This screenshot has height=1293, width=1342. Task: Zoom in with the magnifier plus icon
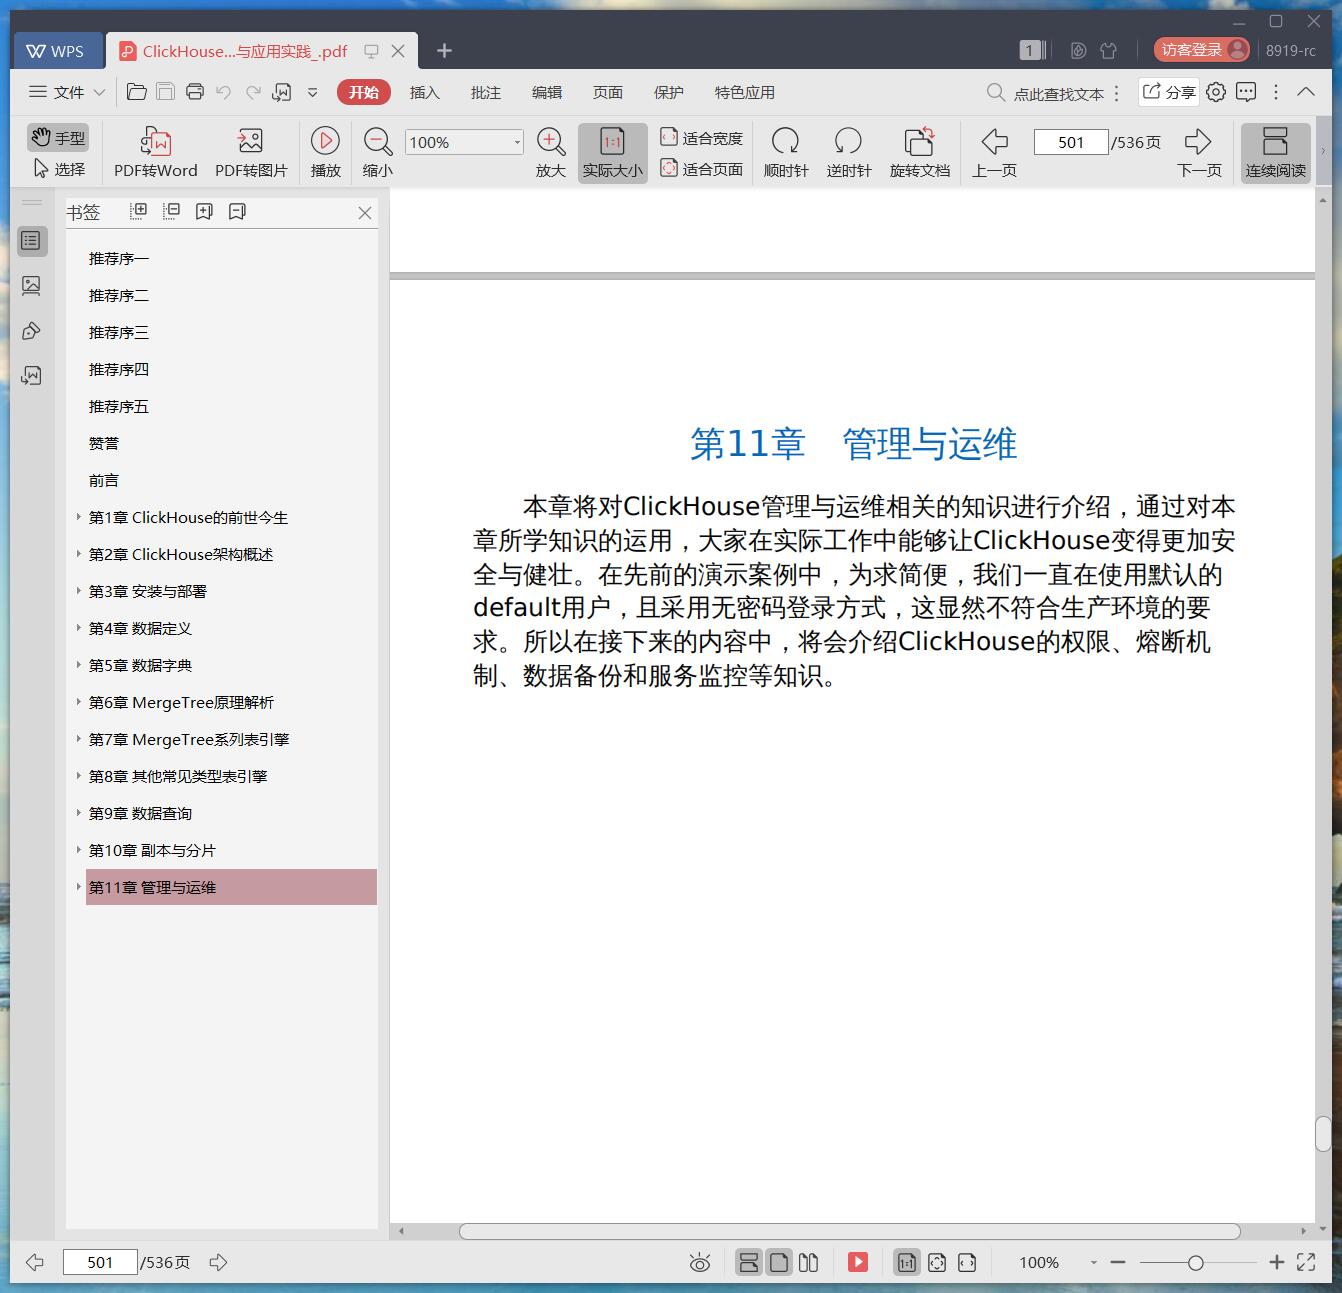[x=551, y=153]
